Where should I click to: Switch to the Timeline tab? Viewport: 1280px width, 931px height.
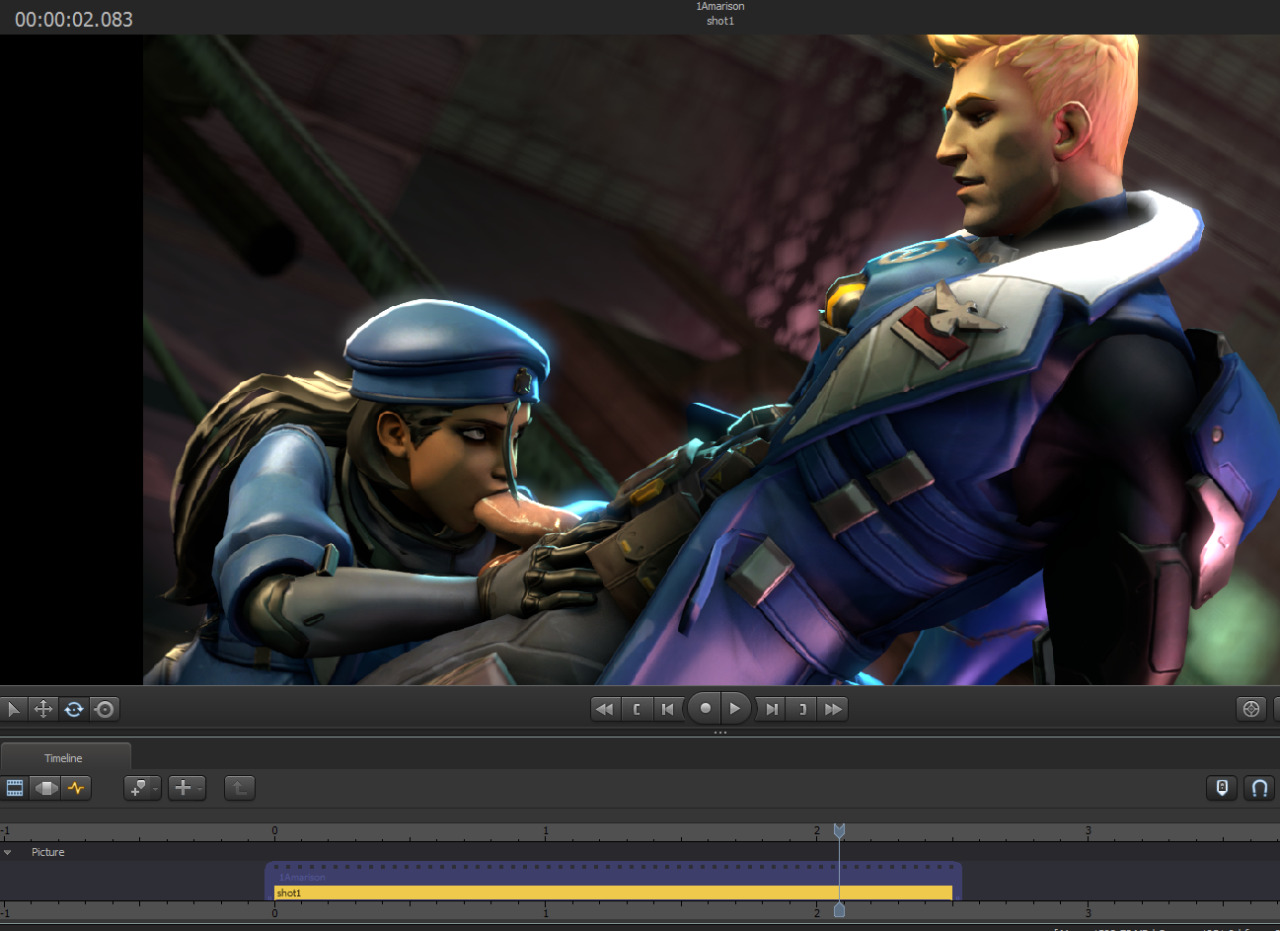pyautogui.click(x=63, y=758)
